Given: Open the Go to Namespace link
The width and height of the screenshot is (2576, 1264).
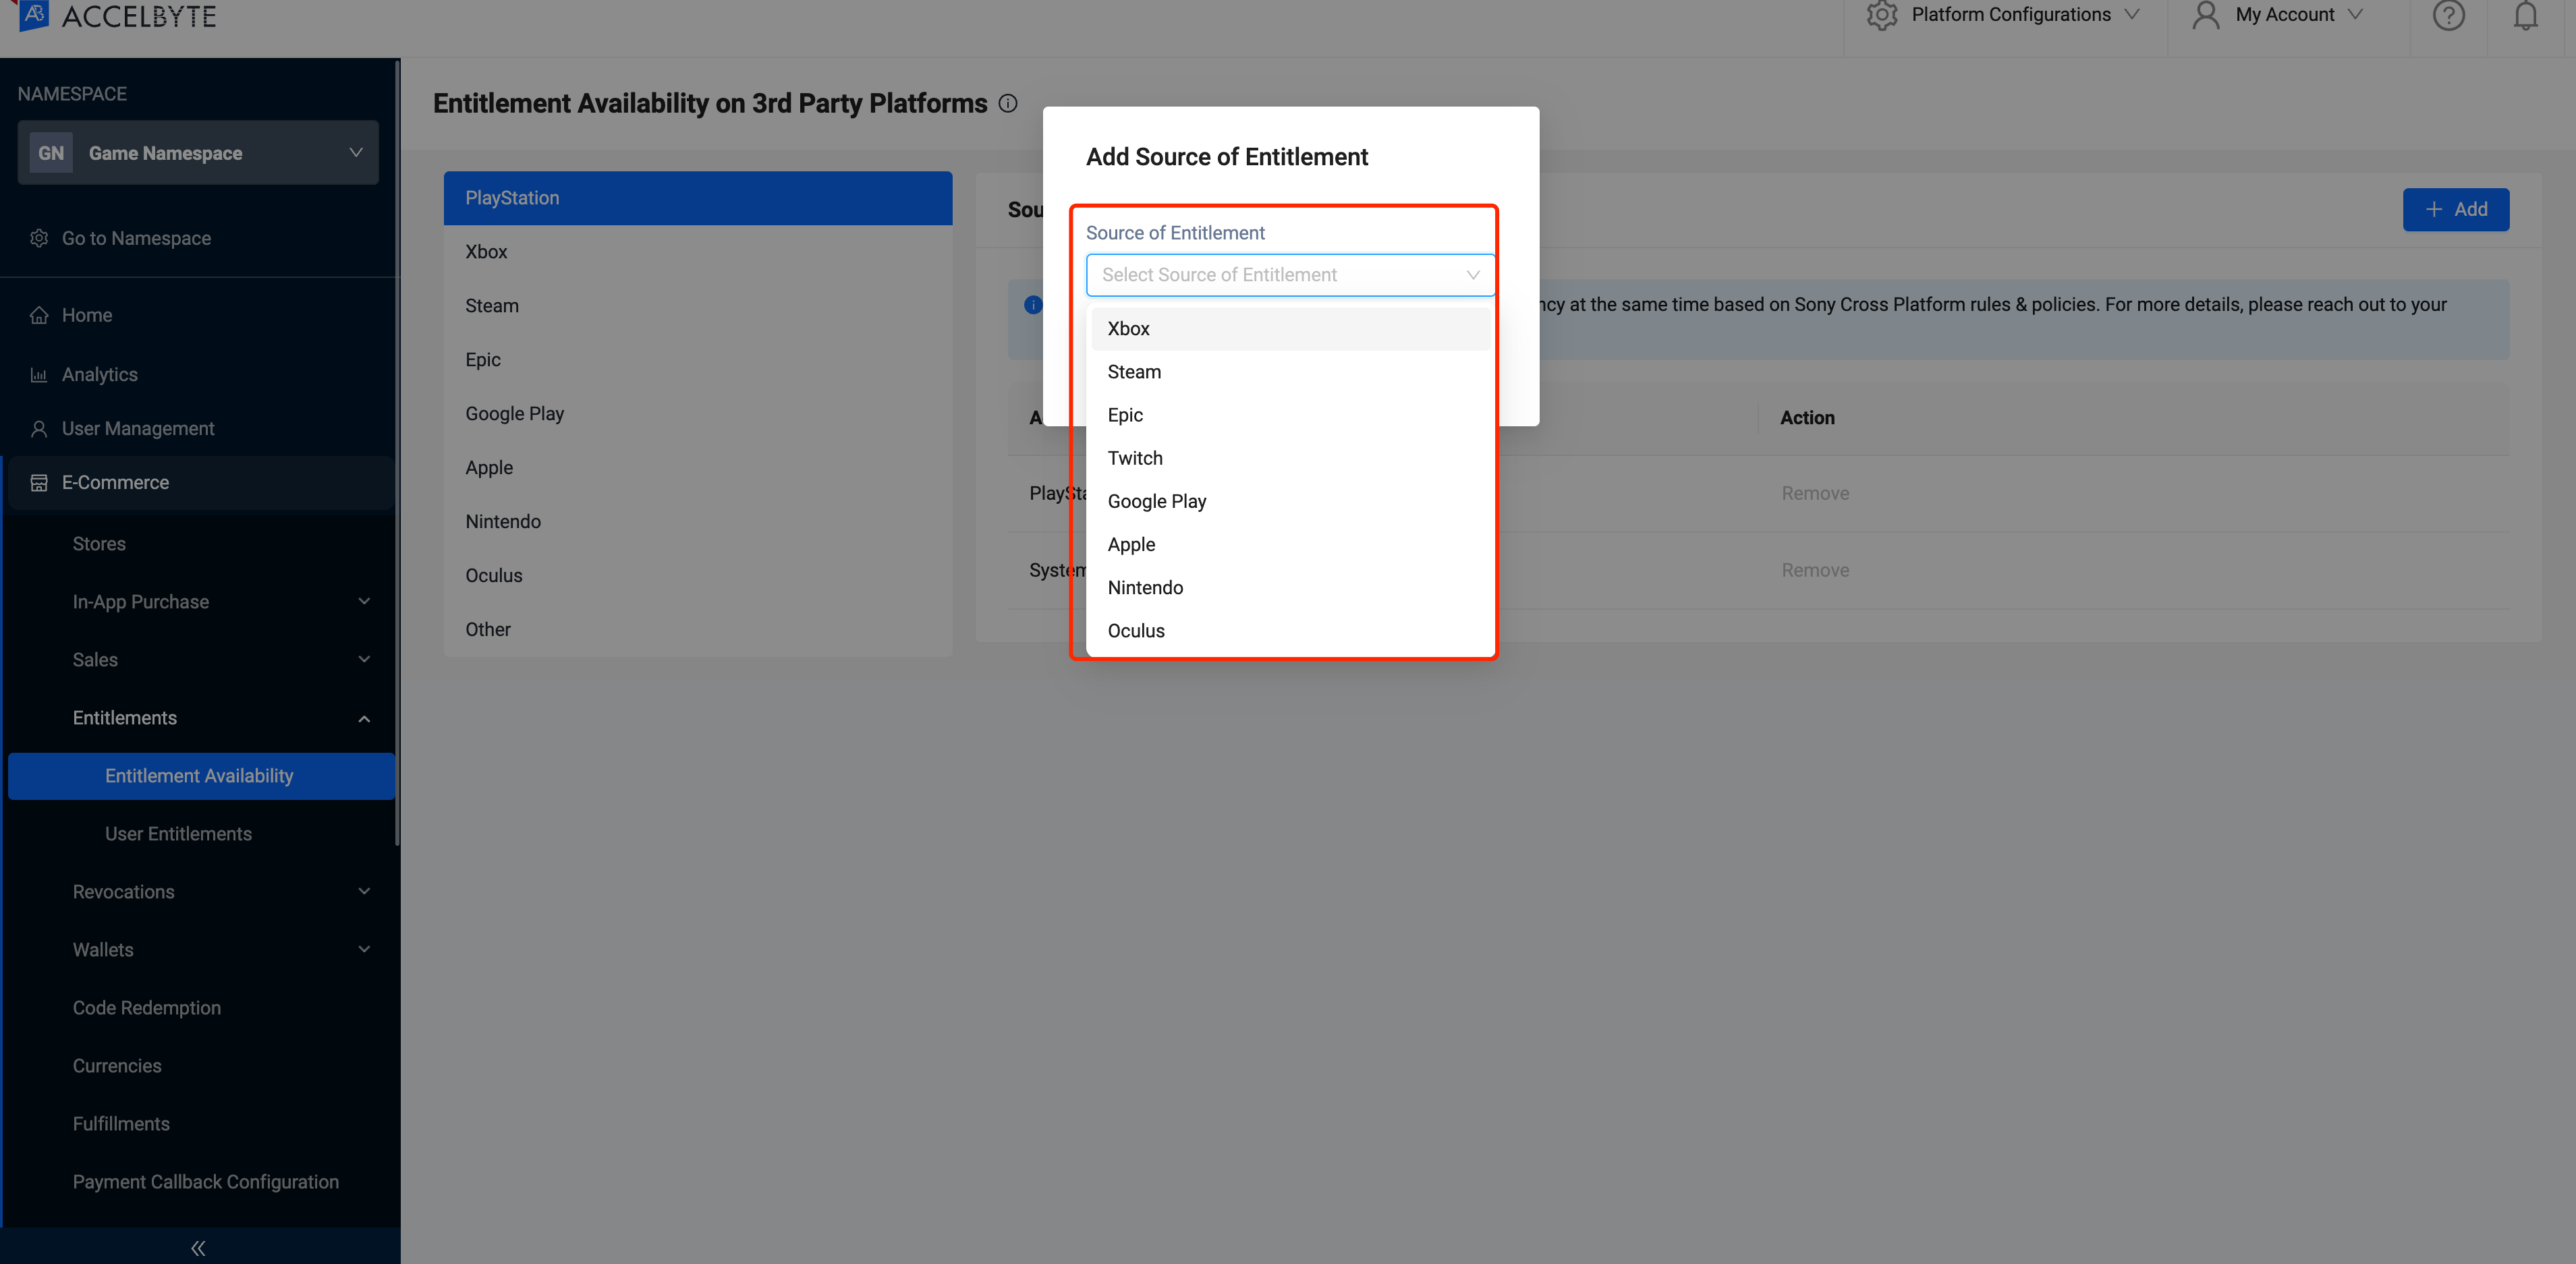Looking at the screenshot, I should pos(136,238).
